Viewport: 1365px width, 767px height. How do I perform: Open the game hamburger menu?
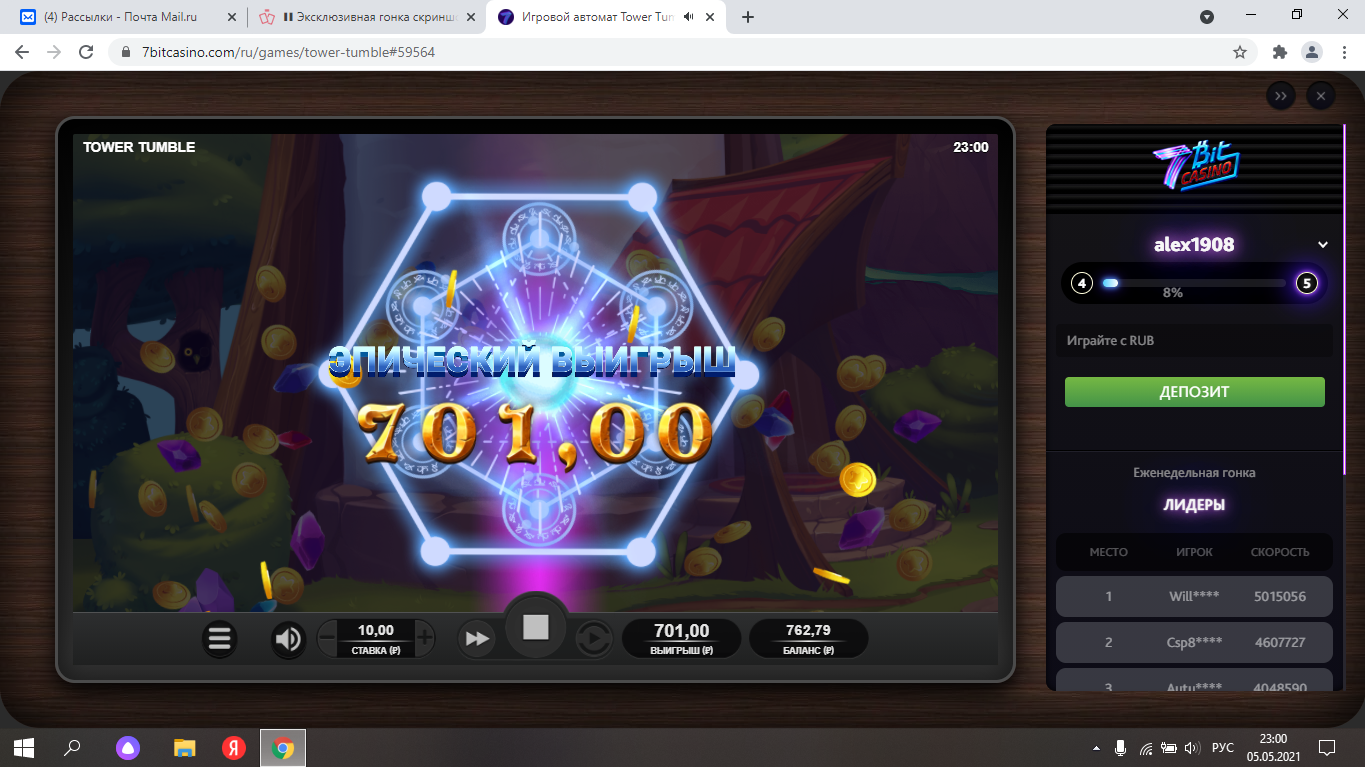220,638
